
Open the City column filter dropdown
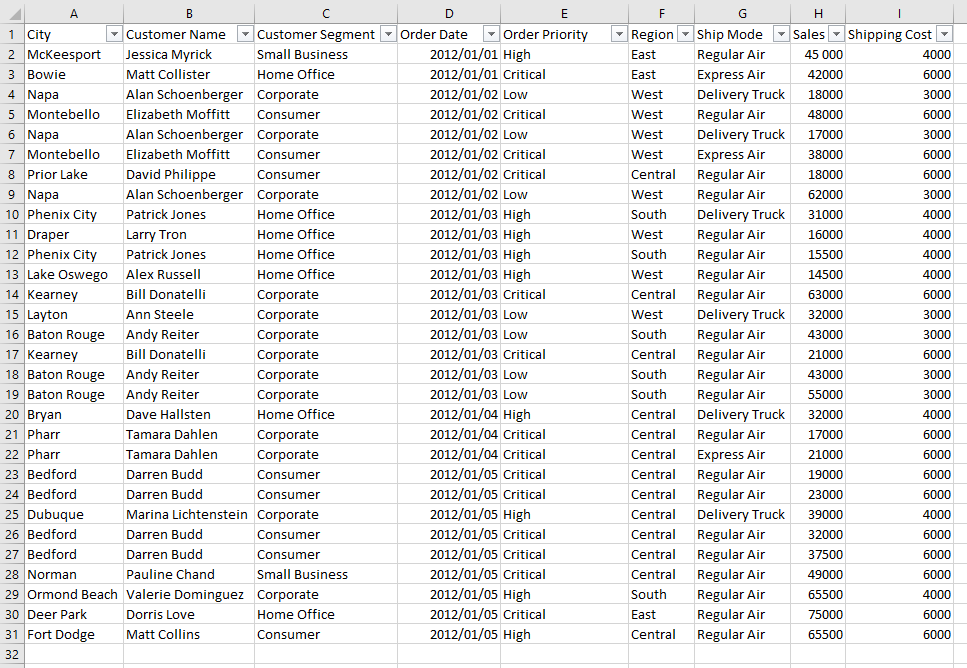[x=114, y=35]
